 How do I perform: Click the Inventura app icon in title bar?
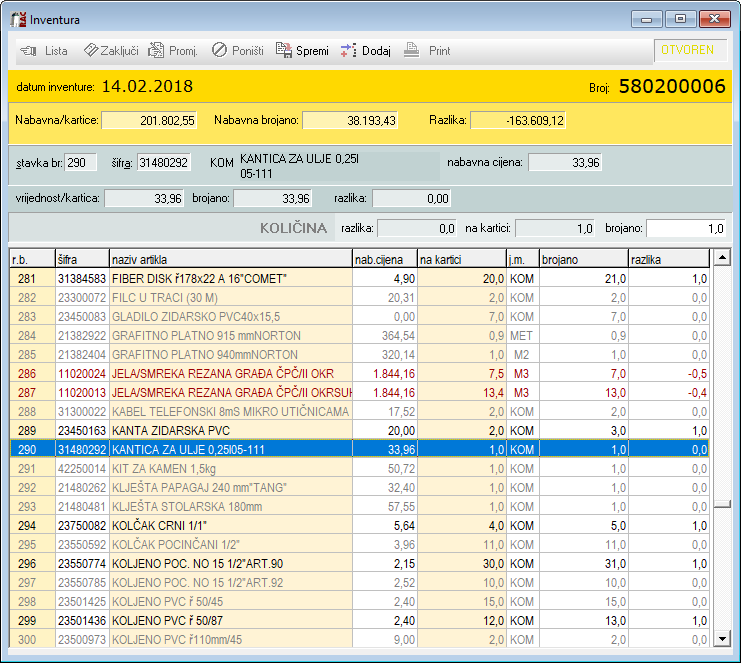[x=17, y=19]
